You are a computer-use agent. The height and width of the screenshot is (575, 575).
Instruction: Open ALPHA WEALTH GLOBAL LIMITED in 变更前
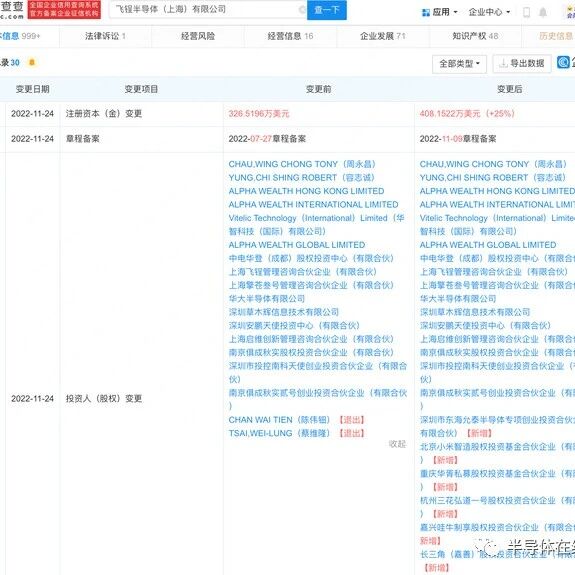tap(297, 245)
